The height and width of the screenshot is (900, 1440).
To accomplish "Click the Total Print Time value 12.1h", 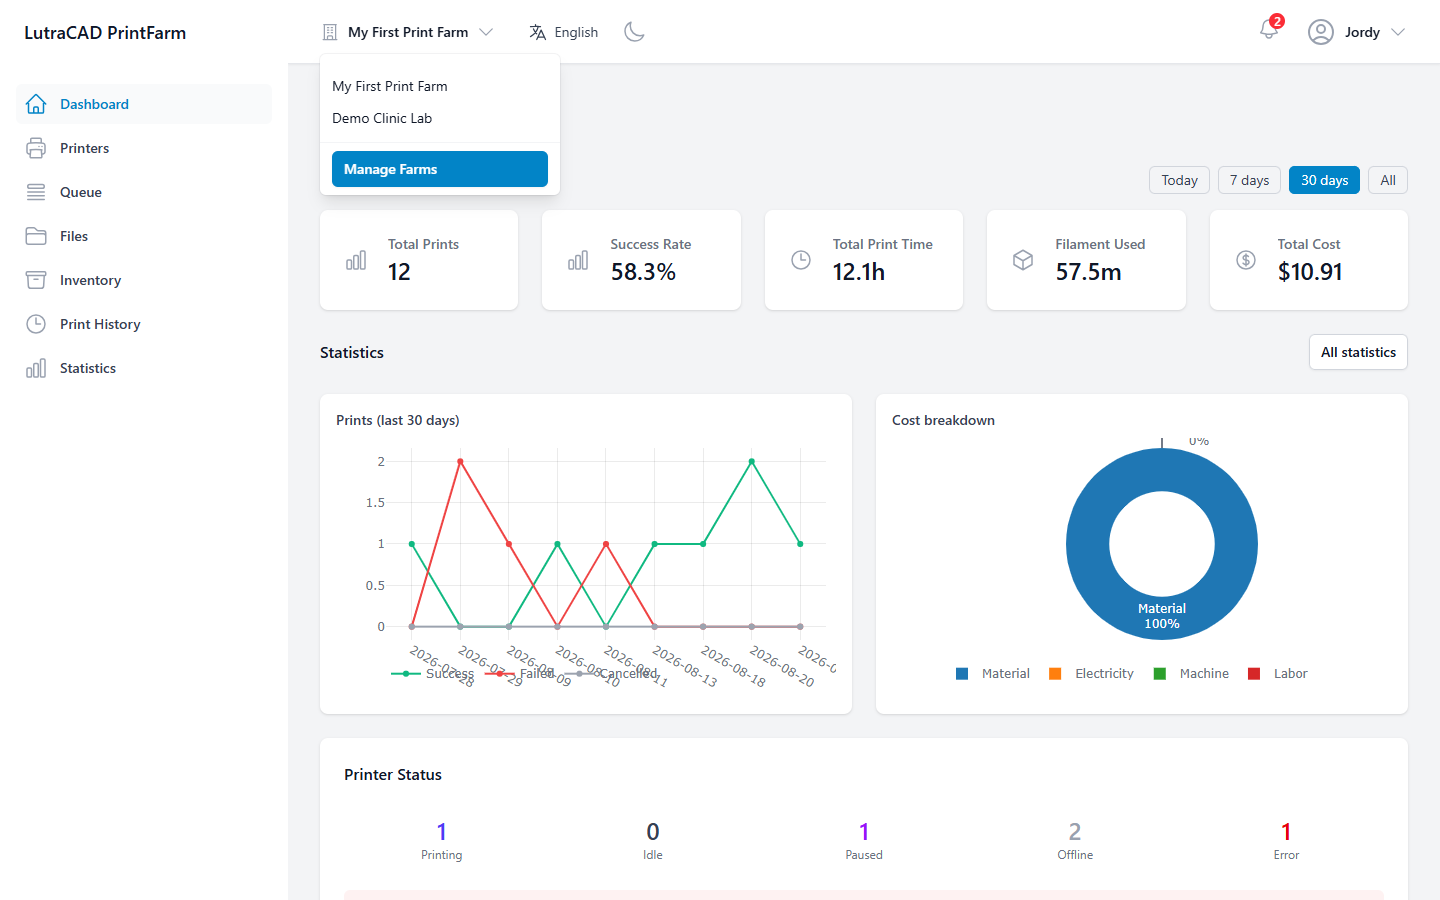I will (859, 272).
